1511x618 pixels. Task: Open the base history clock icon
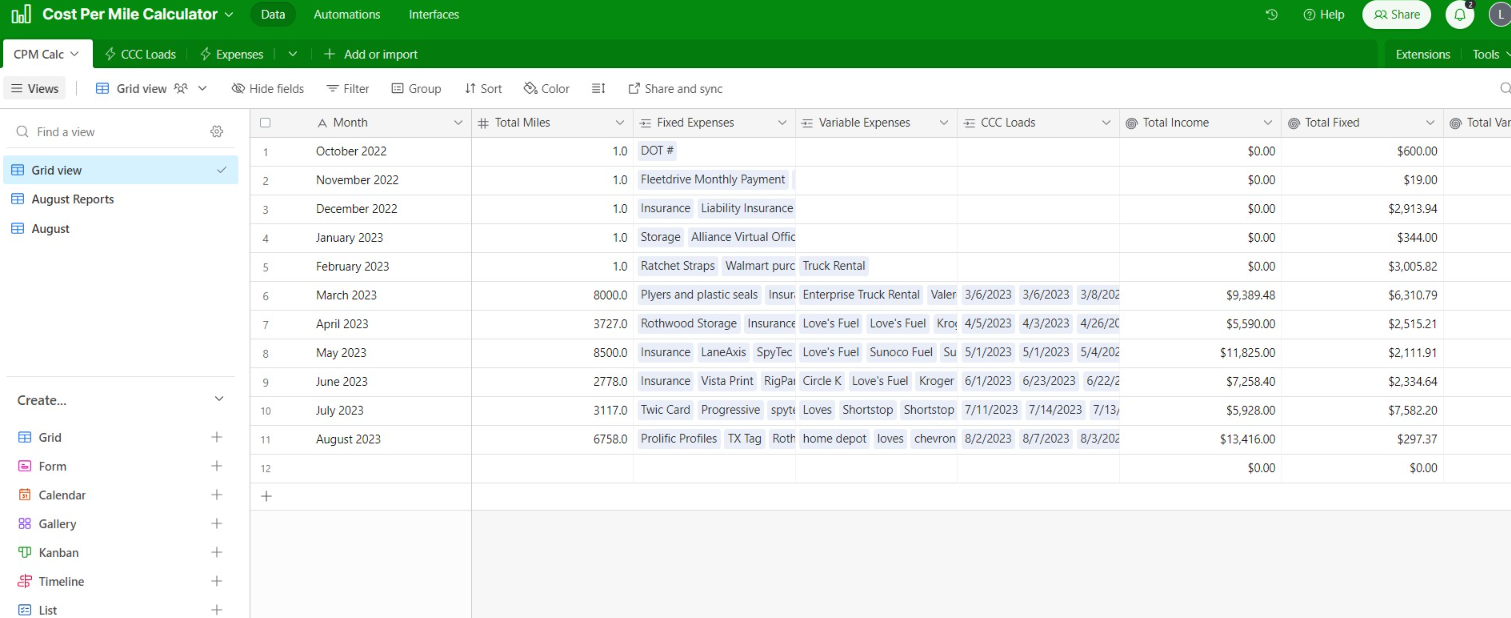click(1272, 14)
